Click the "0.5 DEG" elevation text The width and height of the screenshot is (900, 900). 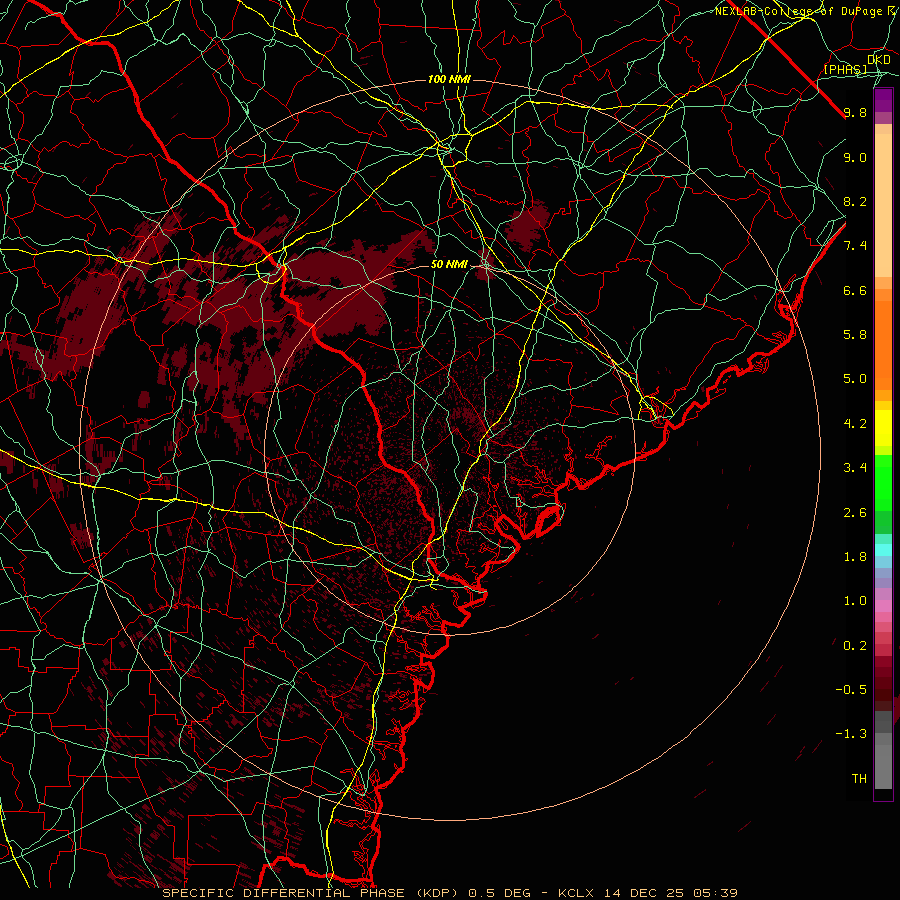498,893
